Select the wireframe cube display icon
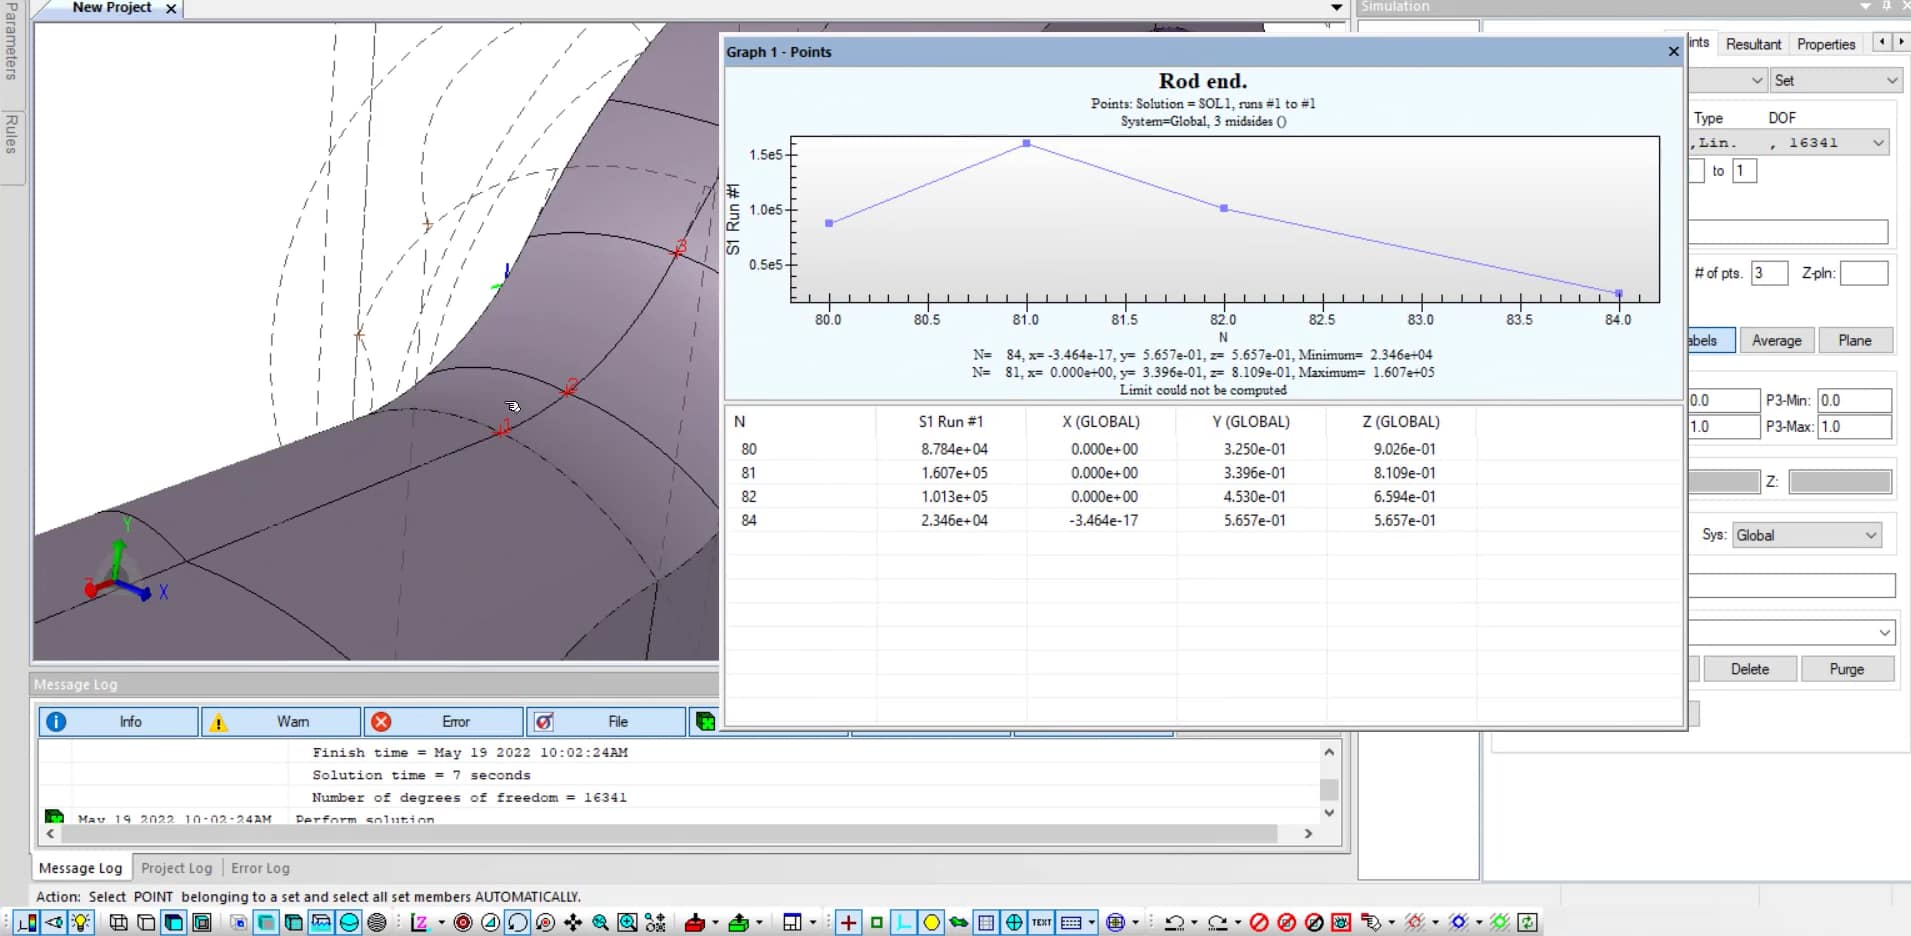The width and height of the screenshot is (1911, 936). click(118, 922)
